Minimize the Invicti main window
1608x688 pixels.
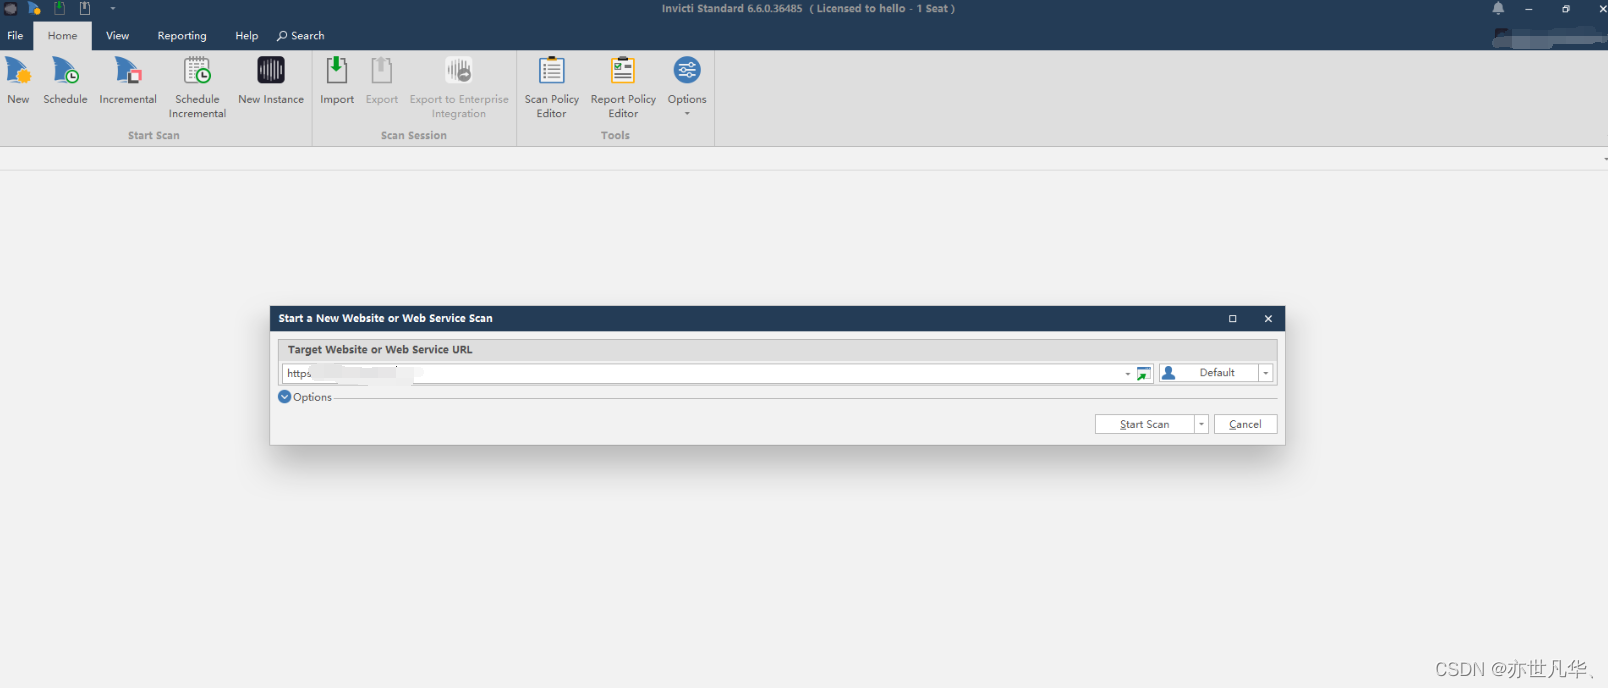pos(1529,8)
